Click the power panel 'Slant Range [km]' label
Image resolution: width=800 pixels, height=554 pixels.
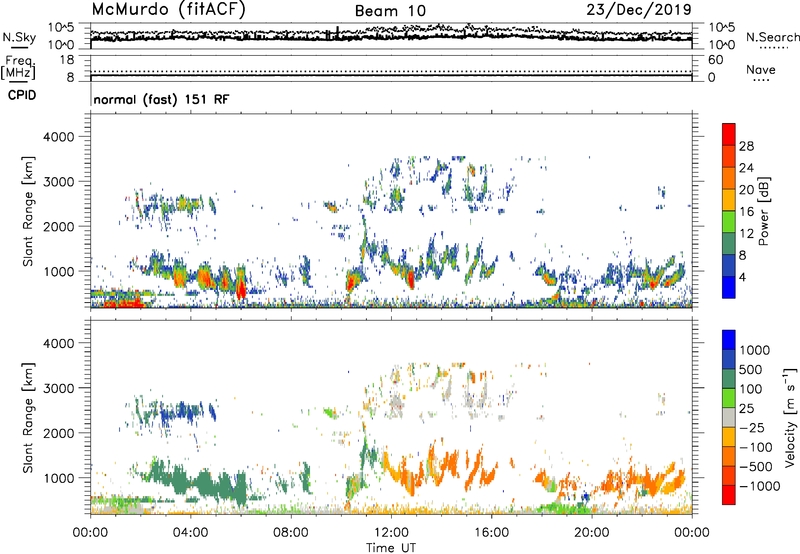[x=28, y=211]
